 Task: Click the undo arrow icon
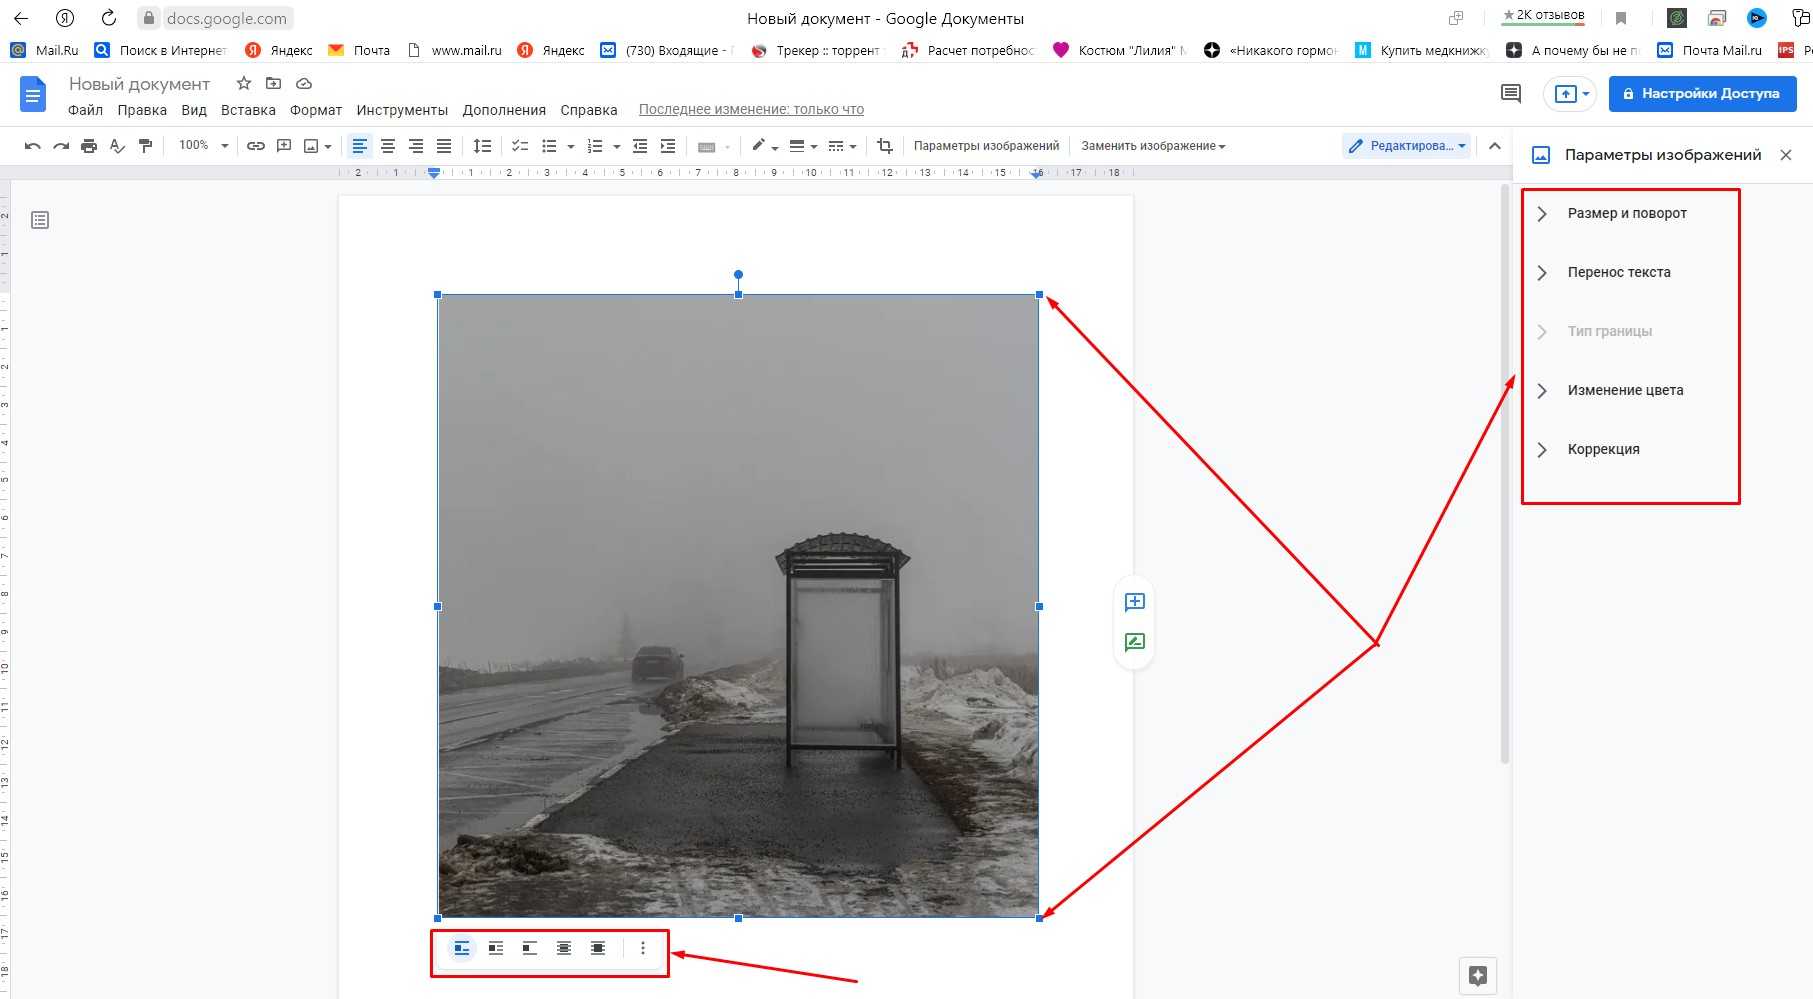(x=32, y=146)
